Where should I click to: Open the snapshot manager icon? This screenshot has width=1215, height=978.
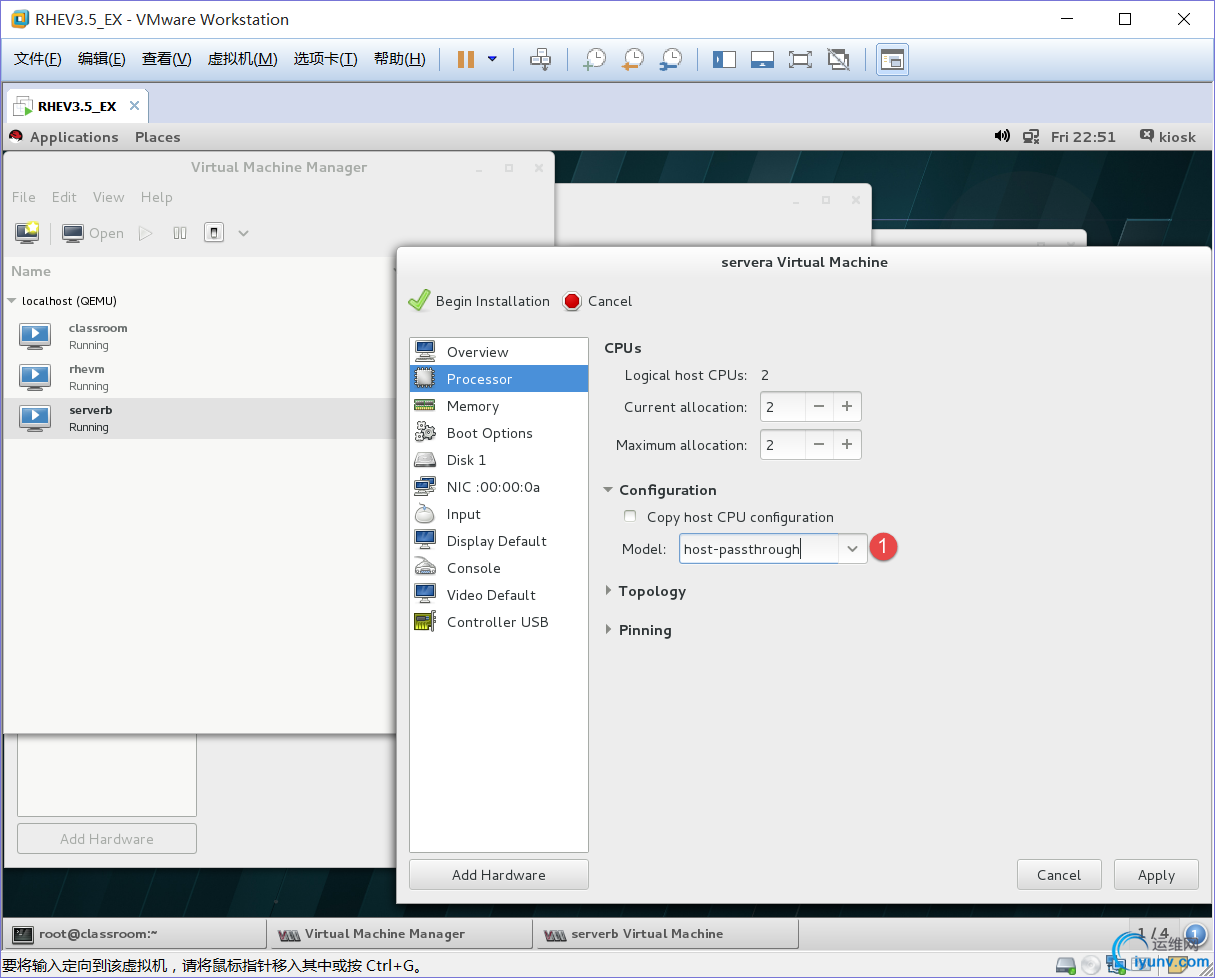point(671,60)
